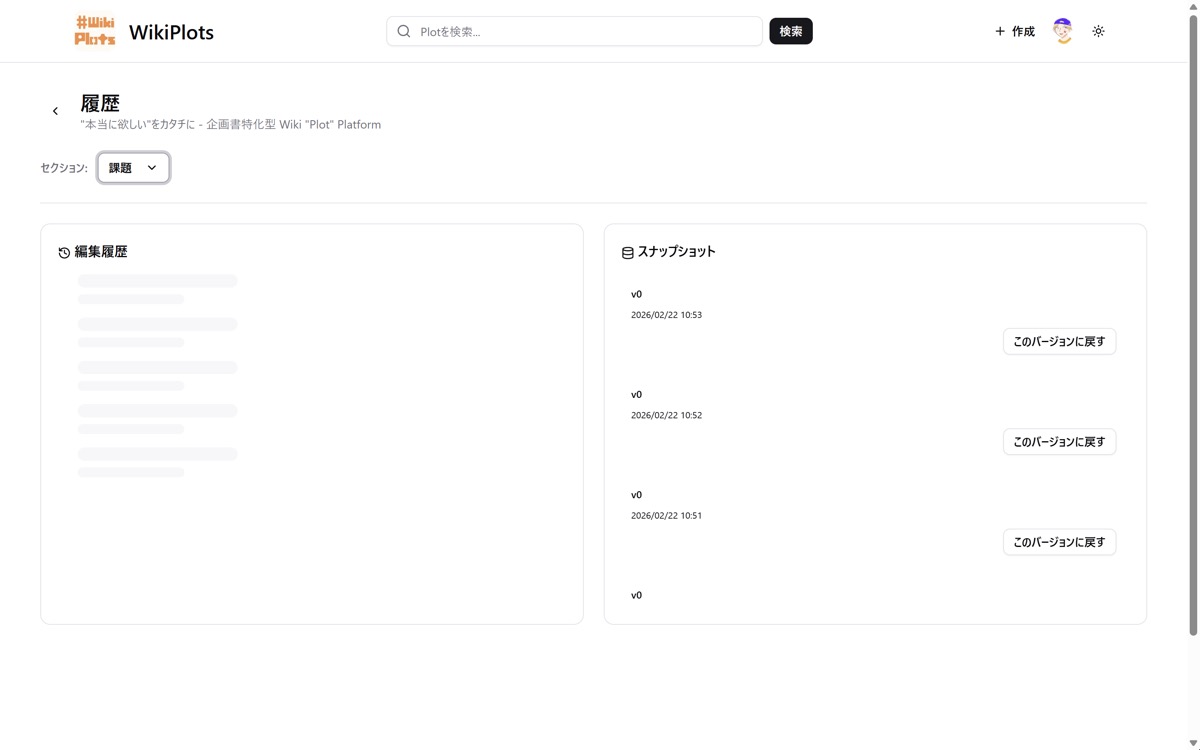Click the 2026/02/22 10:51 timestamp
1200x750 pixels.
click(x=666, y=516)
